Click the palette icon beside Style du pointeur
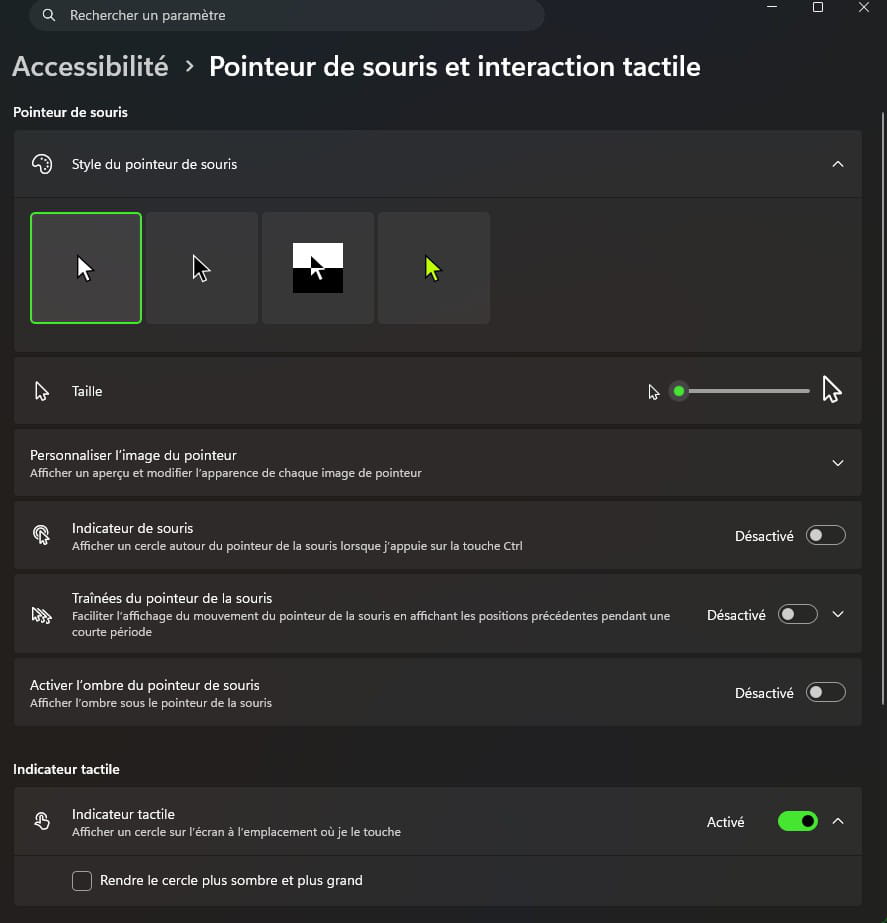Image resolution: width=887 pixels, height=923 pixels. click(42, 164)
